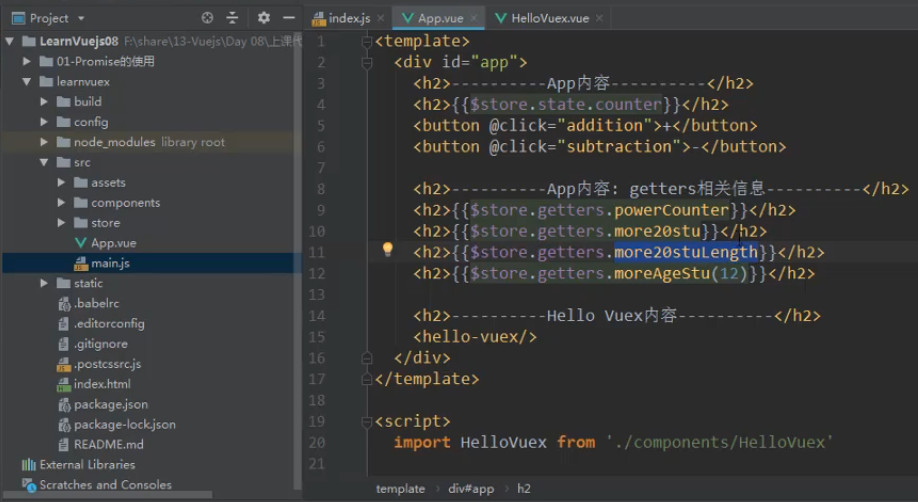Close the index.js tab
Screen dimensions: 918x502
click(381, 18)
